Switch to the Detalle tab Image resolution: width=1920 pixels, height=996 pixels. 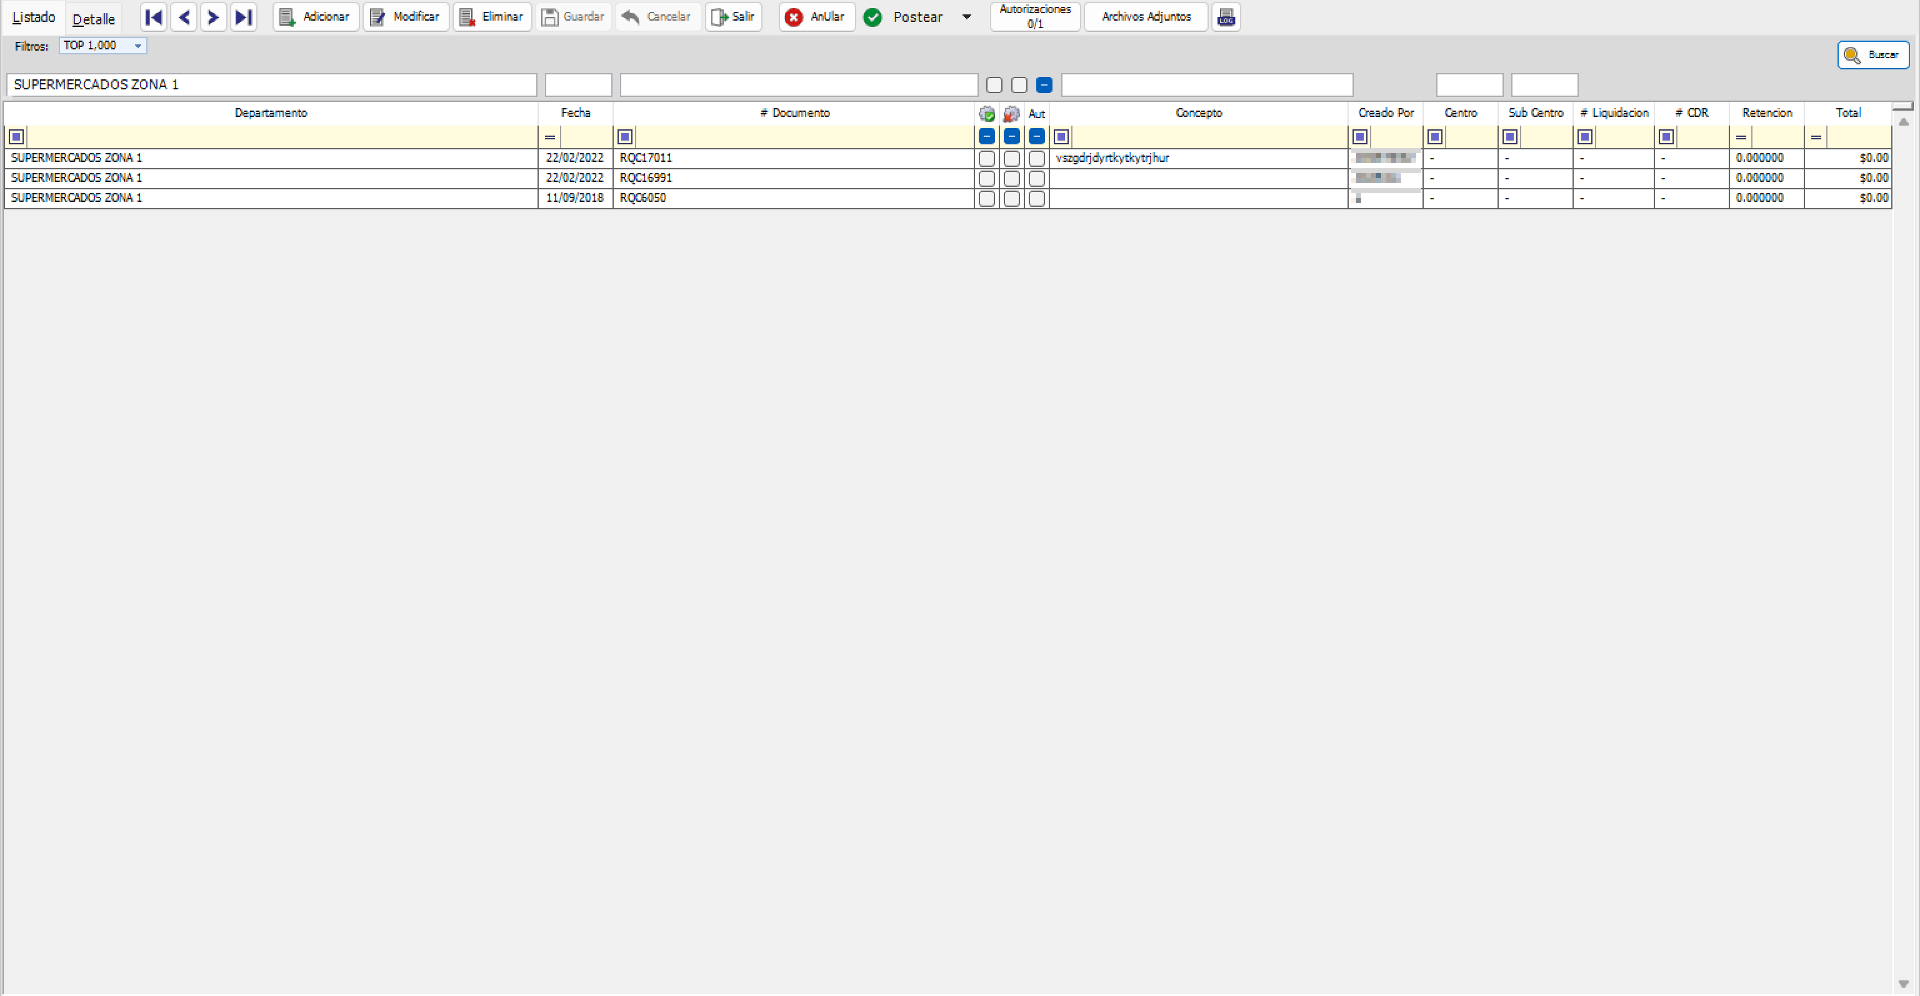tap(93, 17)
